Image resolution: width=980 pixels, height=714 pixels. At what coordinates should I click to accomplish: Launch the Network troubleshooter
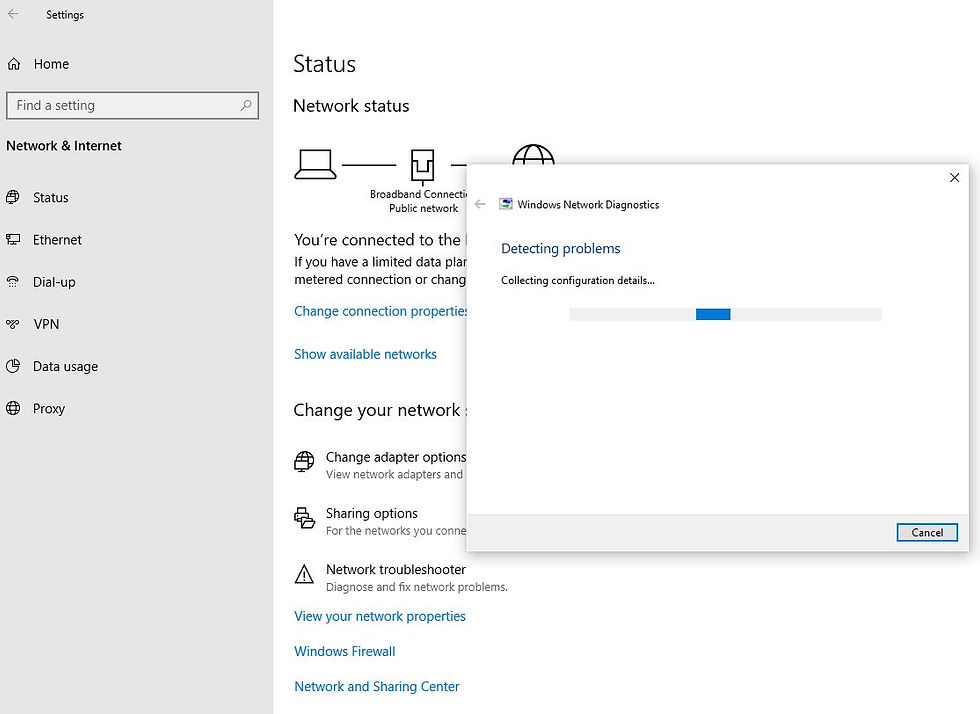tap(396, 570)
